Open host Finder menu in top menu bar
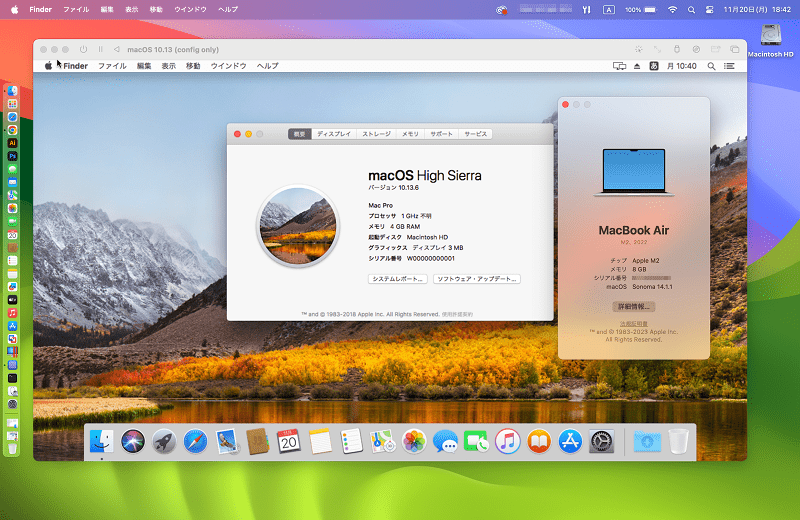 [40, 9]
